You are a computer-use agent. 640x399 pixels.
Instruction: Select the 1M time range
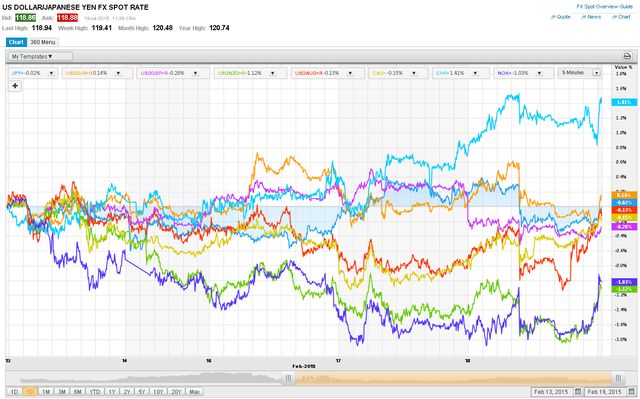(x=46, y=392)
